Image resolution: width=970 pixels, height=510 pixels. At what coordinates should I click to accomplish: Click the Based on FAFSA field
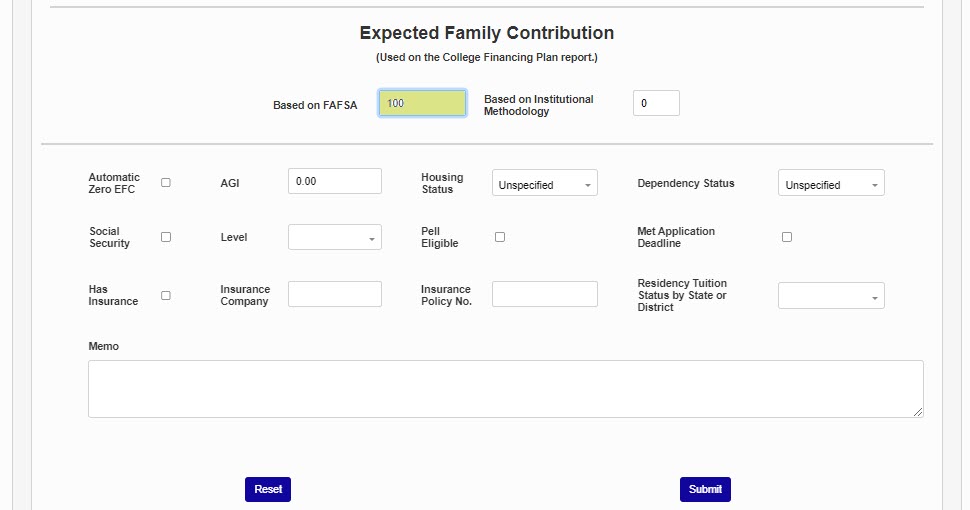(422, 103)
